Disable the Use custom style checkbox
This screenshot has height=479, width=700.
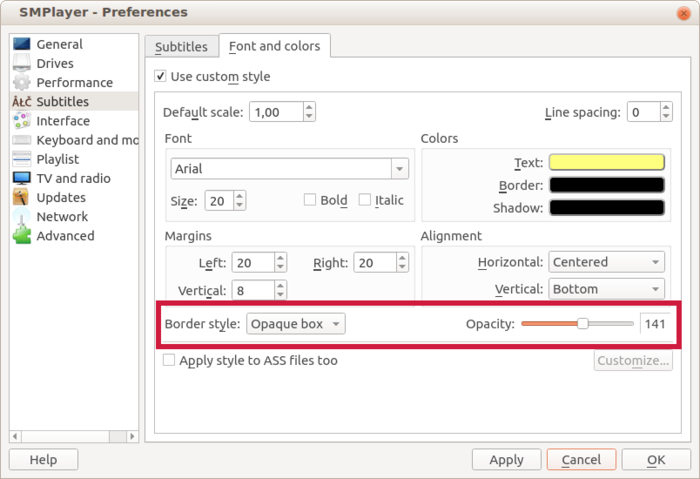click(161, 76)
